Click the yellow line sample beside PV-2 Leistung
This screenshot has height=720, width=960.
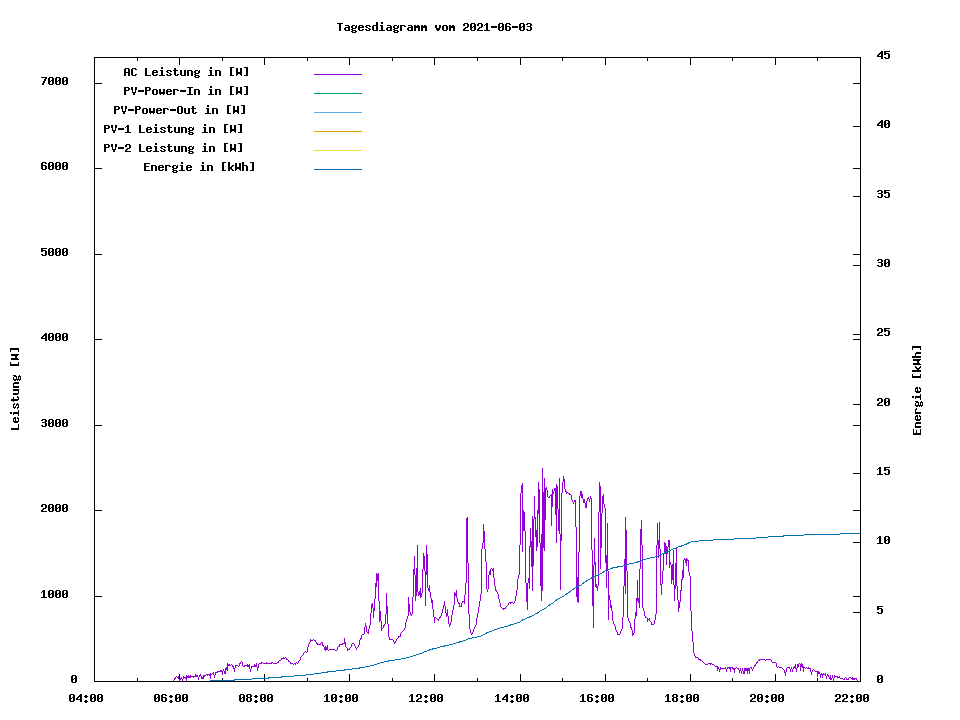click(x=337, y=150)
